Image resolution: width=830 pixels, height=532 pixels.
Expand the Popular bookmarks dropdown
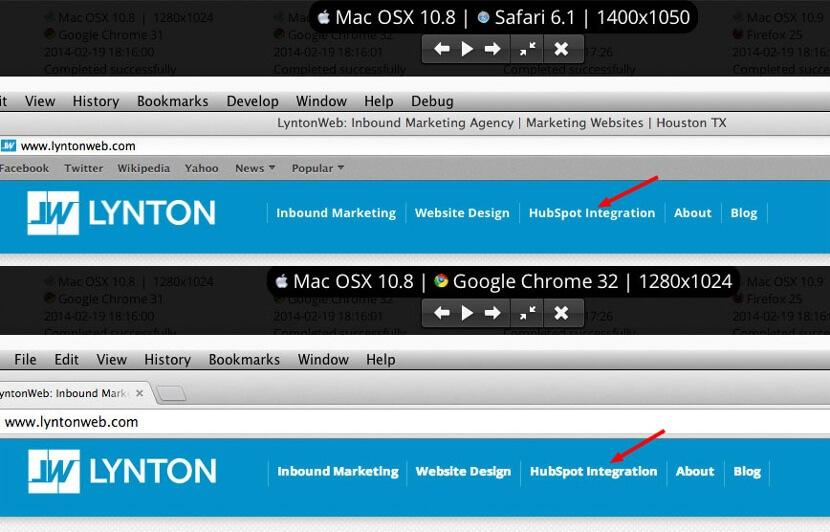pos(317,168)
